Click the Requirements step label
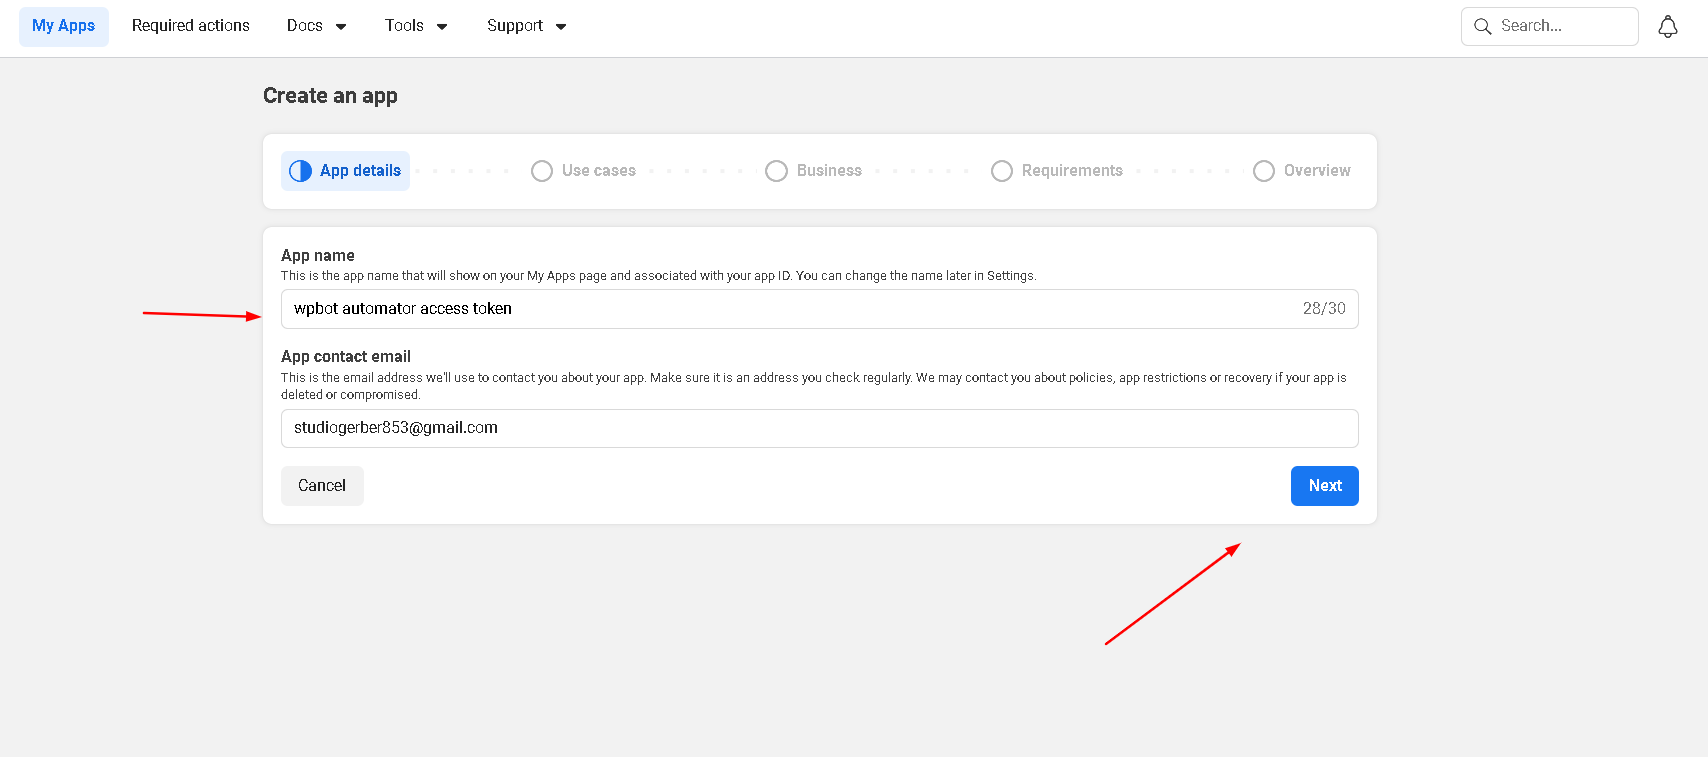Image resolution: width=1708 pixels, height=757 pixels. [1071, 171]
